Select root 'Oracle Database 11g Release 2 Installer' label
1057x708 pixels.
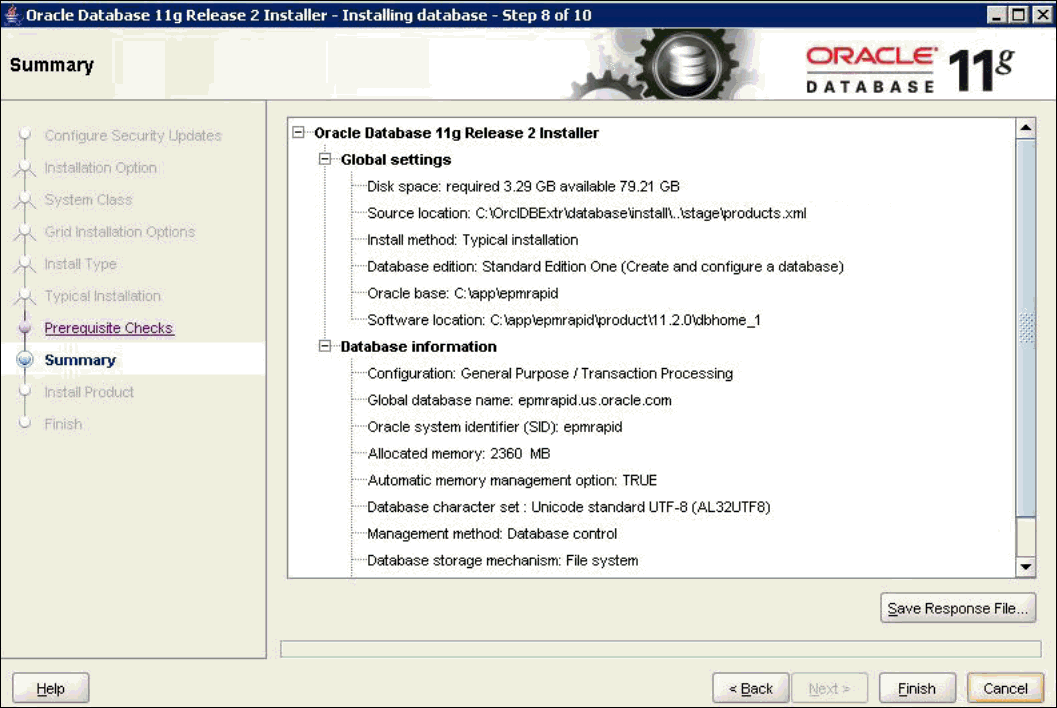(x=456, y=133)
